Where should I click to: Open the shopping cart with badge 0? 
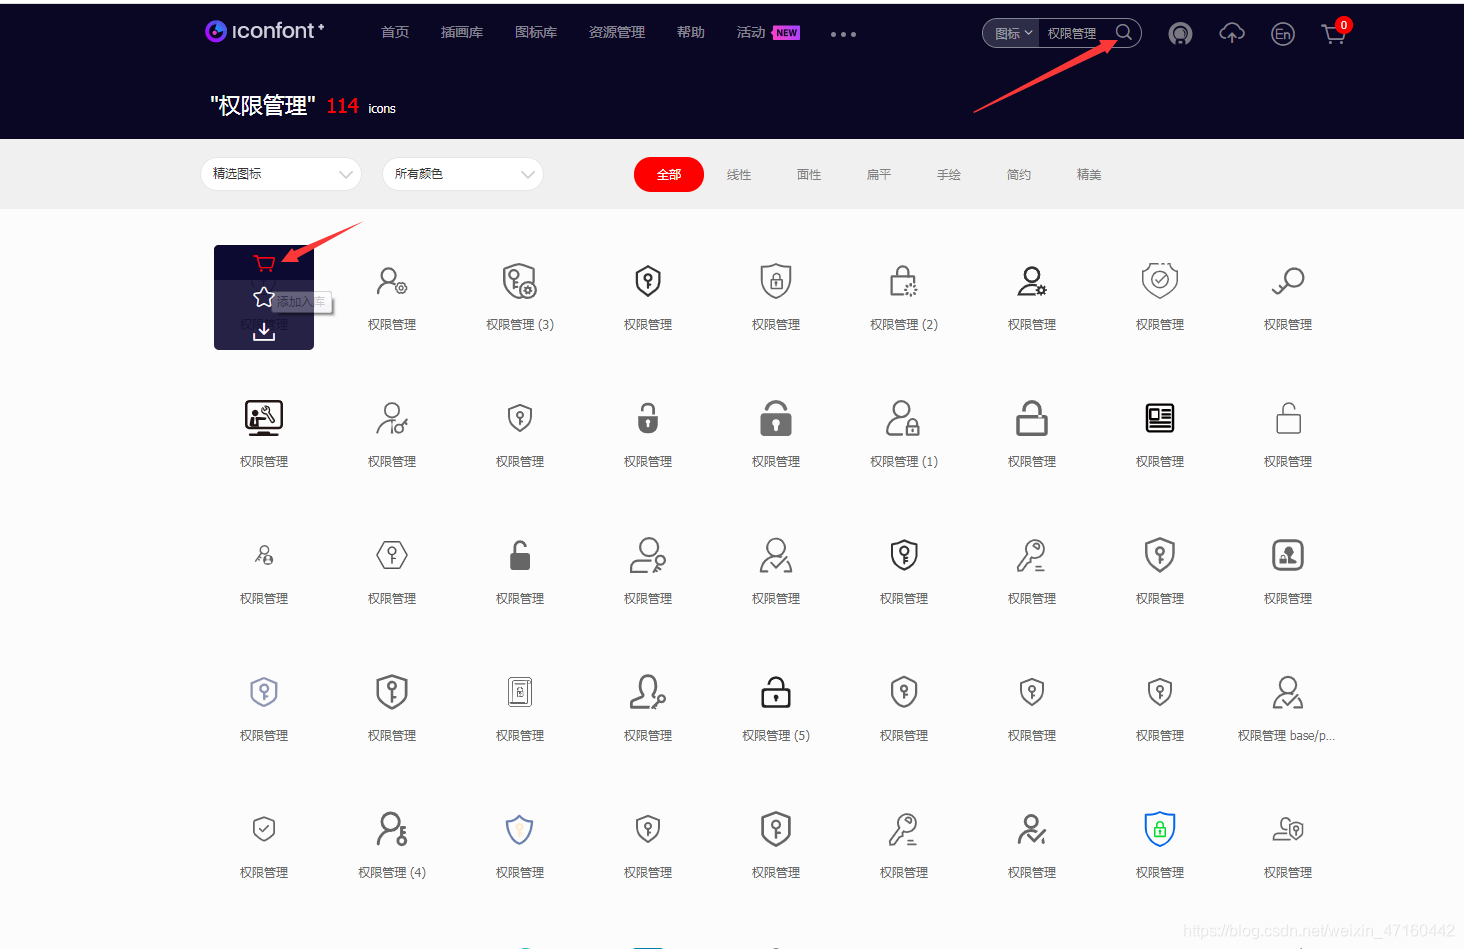(1335, 33)
